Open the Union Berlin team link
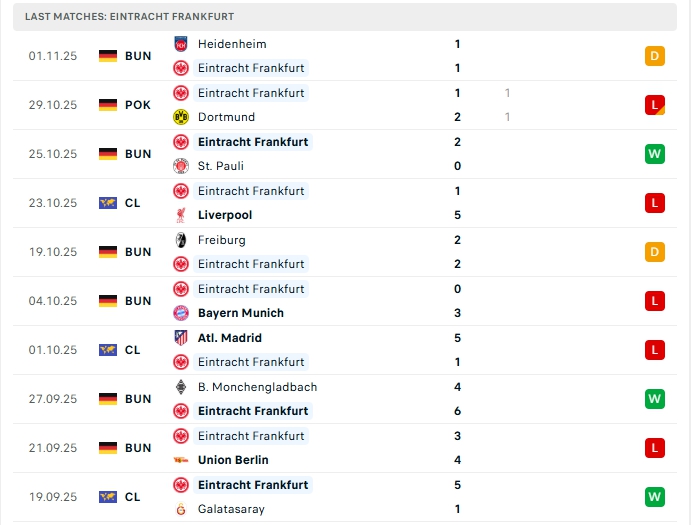Viewport: 691px width, 525px height. click(233, 460)
